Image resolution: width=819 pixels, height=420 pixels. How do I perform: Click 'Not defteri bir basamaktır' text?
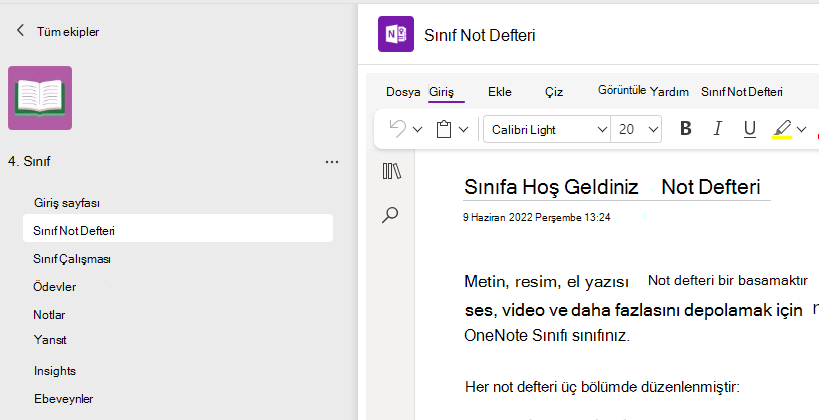[728, 281]
